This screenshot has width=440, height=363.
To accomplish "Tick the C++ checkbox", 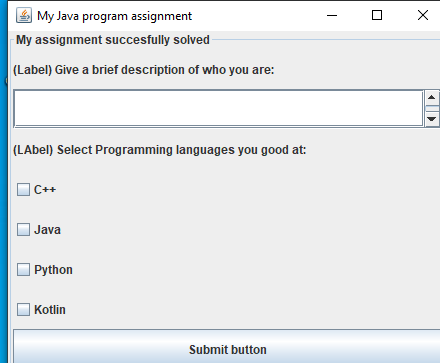I will tap(23, 190).
